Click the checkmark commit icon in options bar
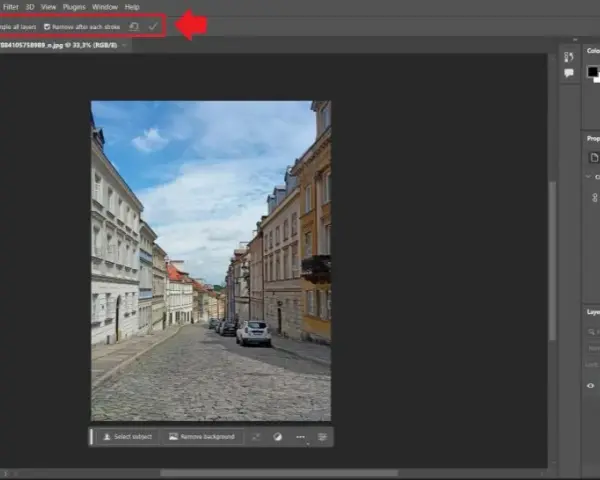This screenshot has height=480, width=600. click(153, 26)
